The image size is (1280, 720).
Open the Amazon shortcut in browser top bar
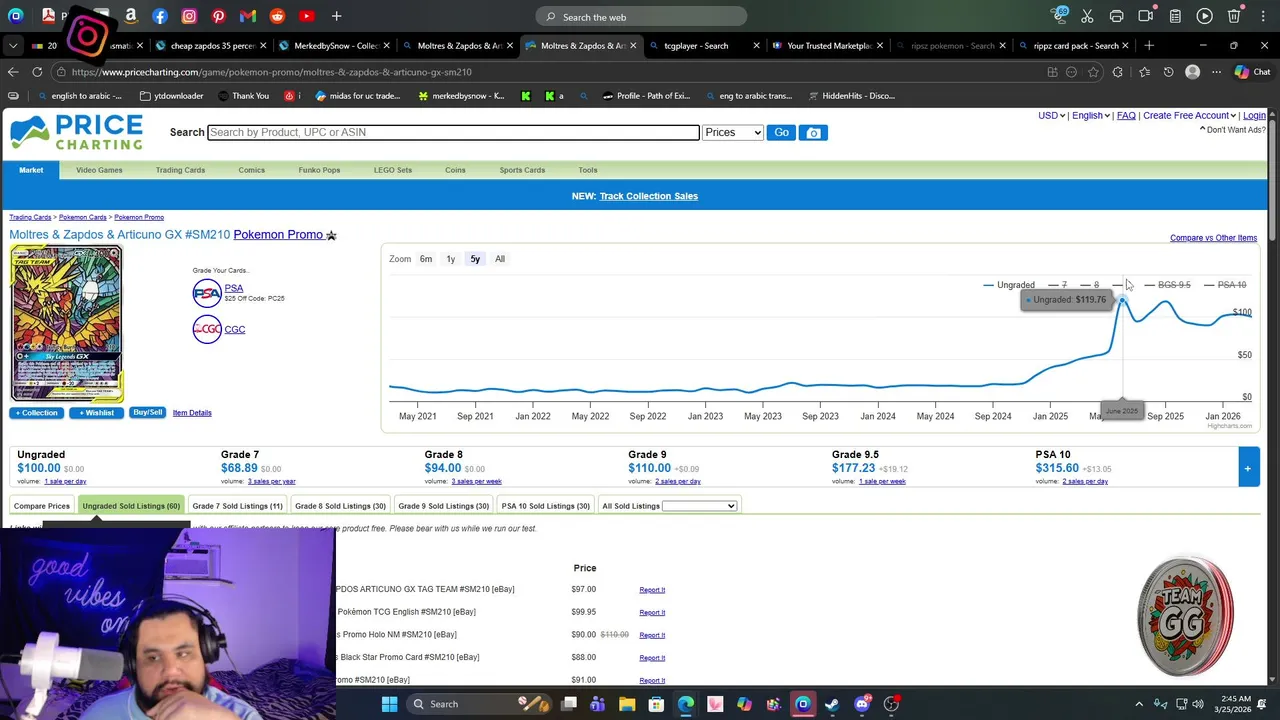(130, 16)
